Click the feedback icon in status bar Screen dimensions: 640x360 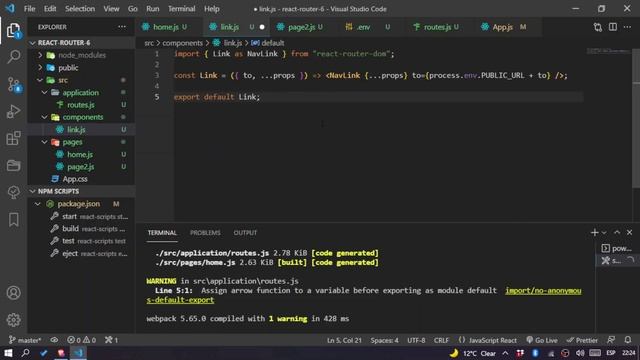coord(611,340)
